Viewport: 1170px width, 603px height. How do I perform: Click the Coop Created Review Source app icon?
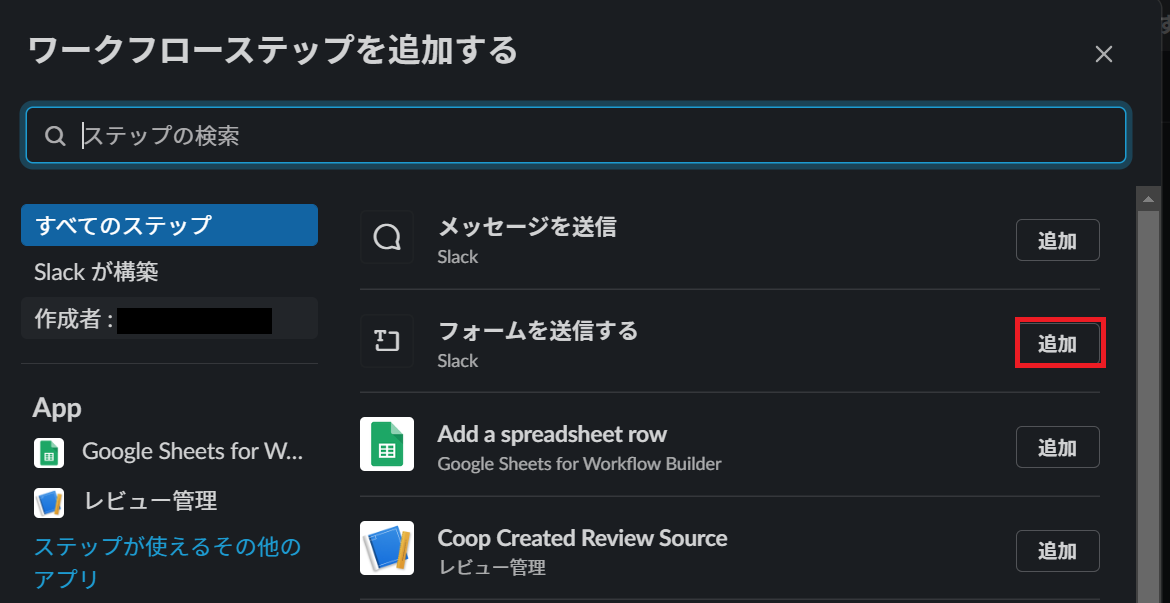tap(387, 548)
